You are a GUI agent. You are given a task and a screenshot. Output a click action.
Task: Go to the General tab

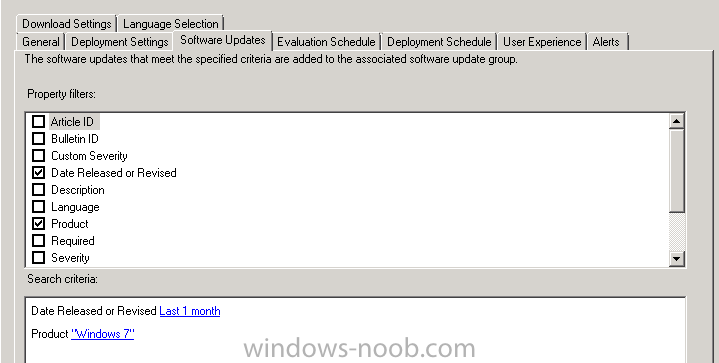click(41, 42)
